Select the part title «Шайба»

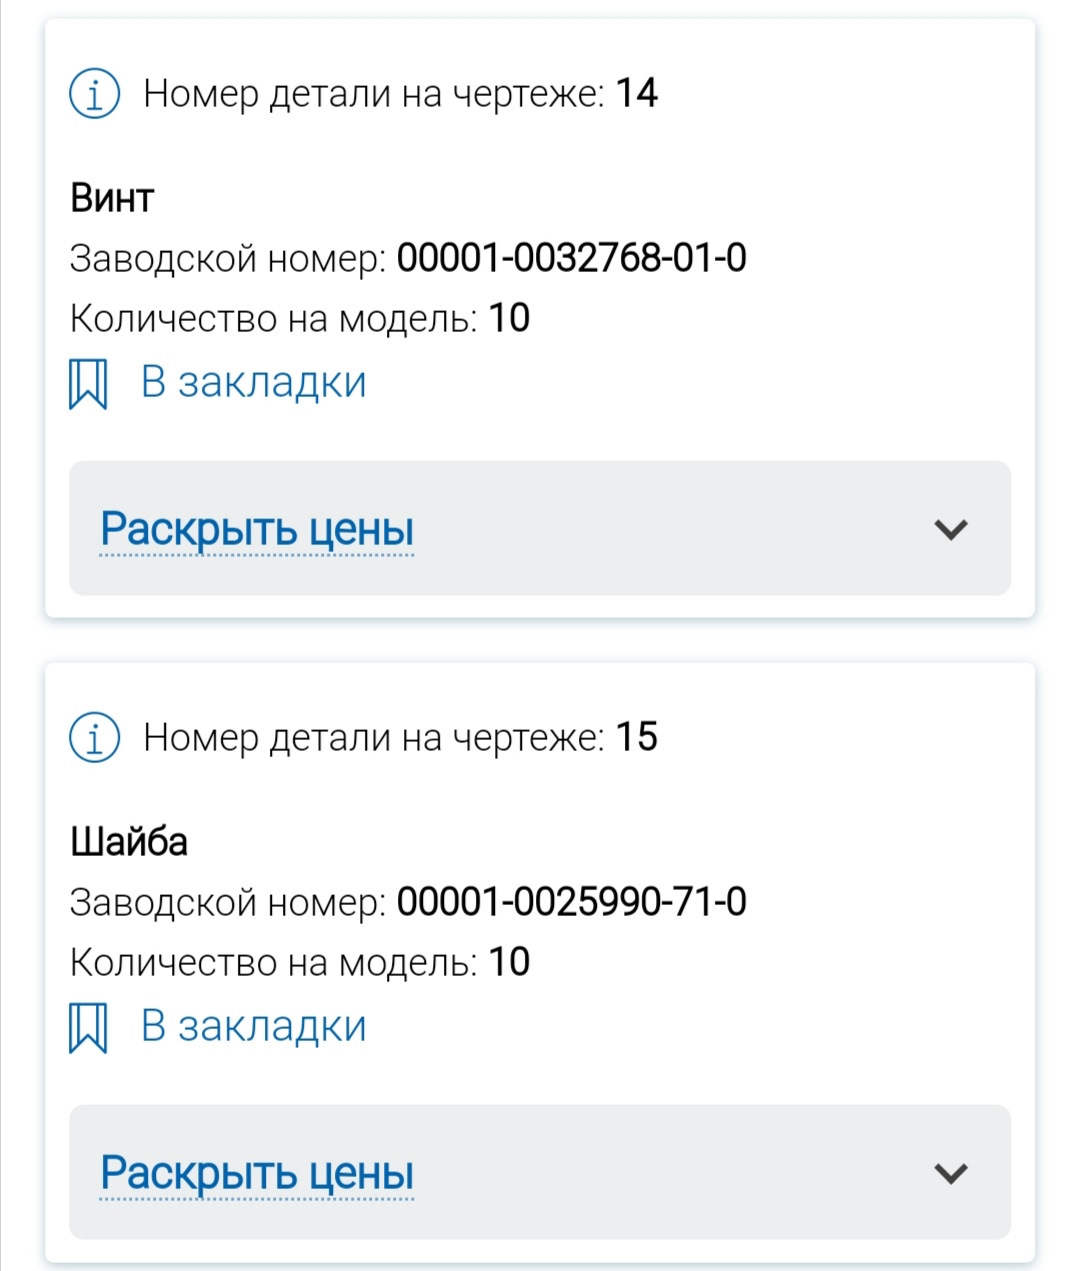coord(129,842)
